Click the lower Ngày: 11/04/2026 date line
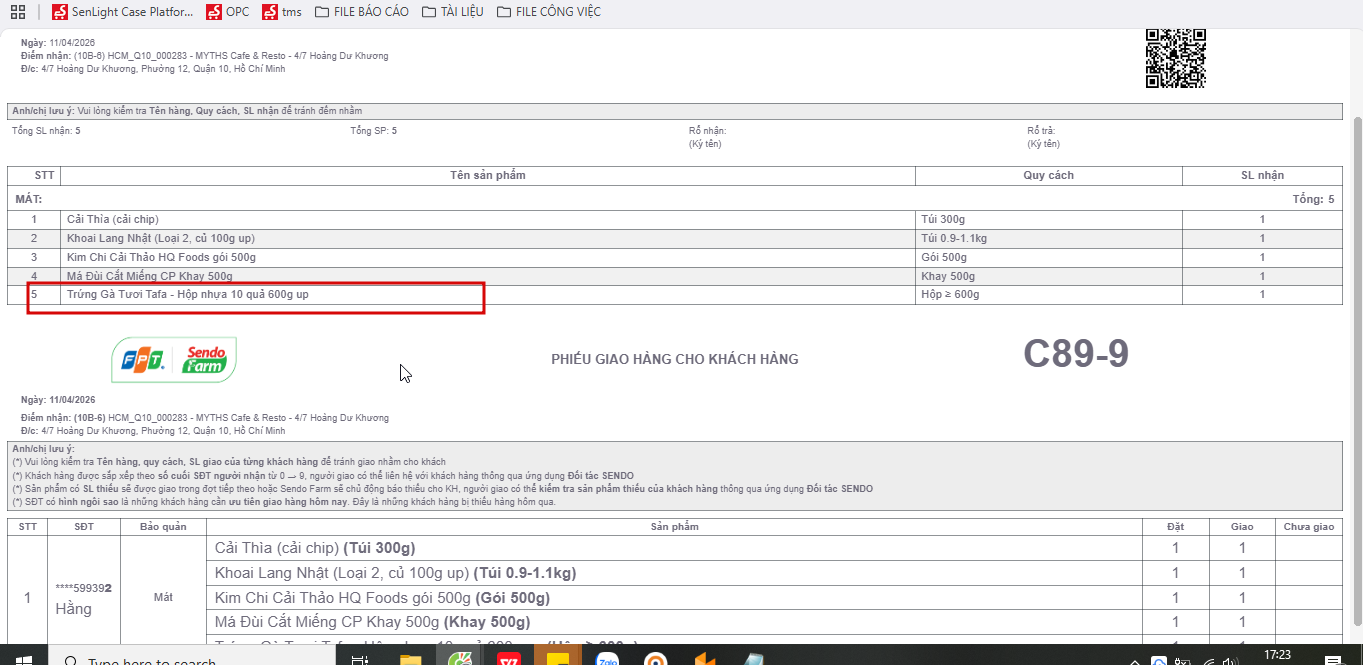Image resolution: width=1363 pixels, height=665 pixels. (x=58, y=399)
